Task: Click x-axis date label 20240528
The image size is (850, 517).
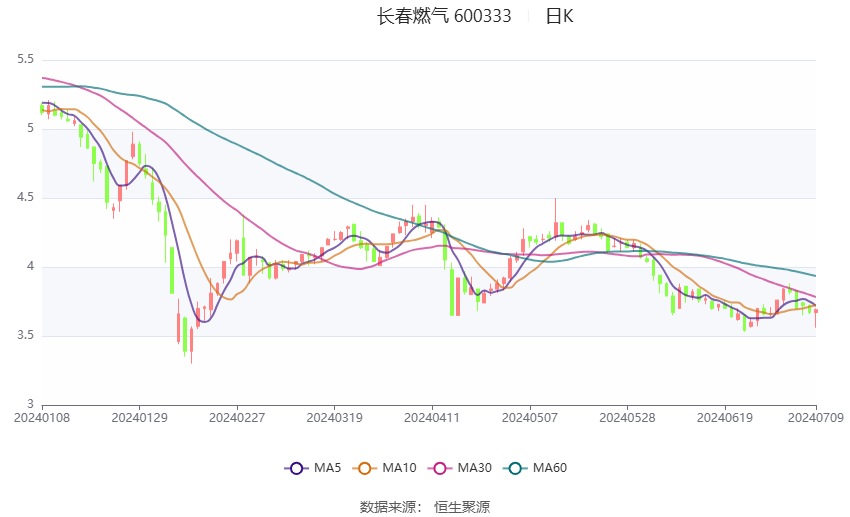Action: [627, 418]
